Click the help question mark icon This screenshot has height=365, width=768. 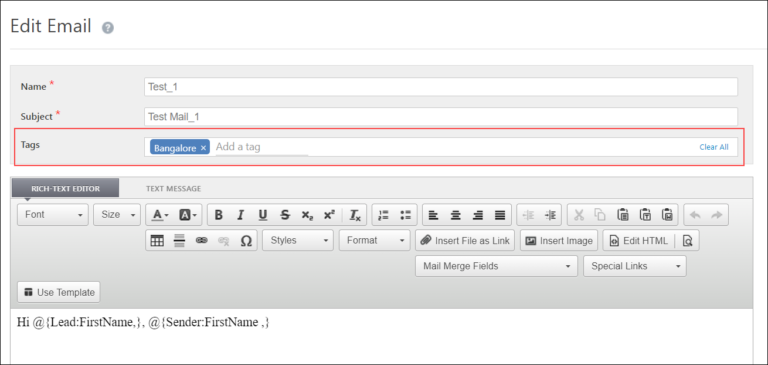[x=108, y=28]
